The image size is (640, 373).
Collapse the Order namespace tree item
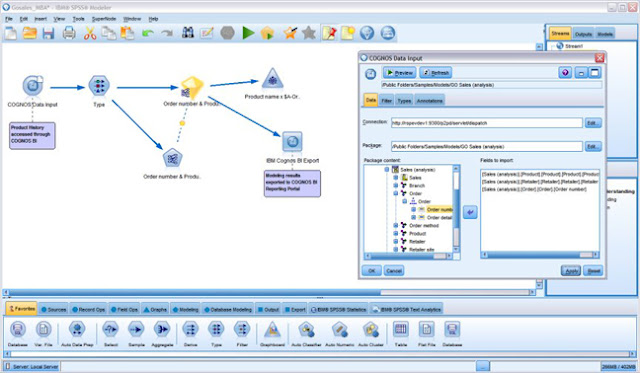(396, 193)
